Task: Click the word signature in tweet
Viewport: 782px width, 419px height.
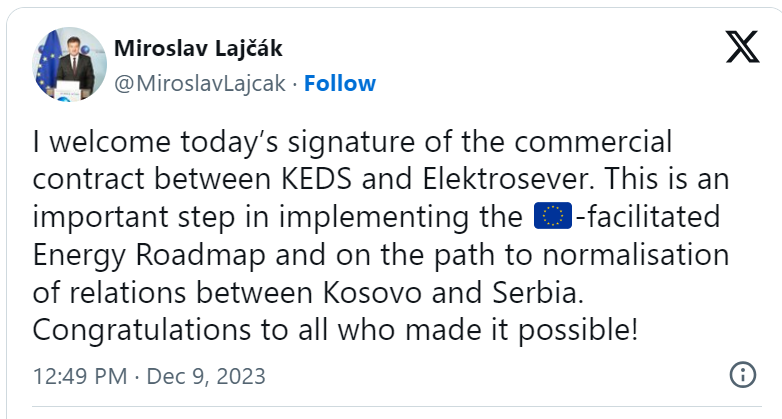Action: 351,142
